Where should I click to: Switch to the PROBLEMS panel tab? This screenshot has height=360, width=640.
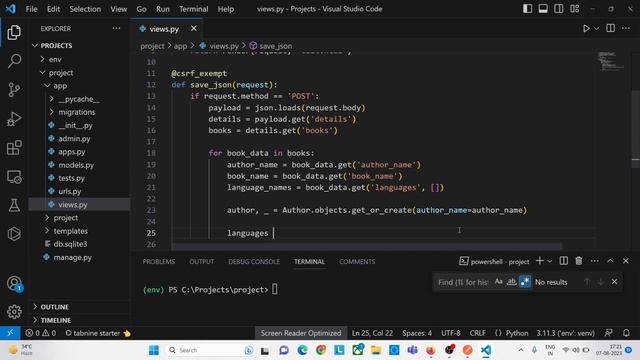tap(159, 262)
